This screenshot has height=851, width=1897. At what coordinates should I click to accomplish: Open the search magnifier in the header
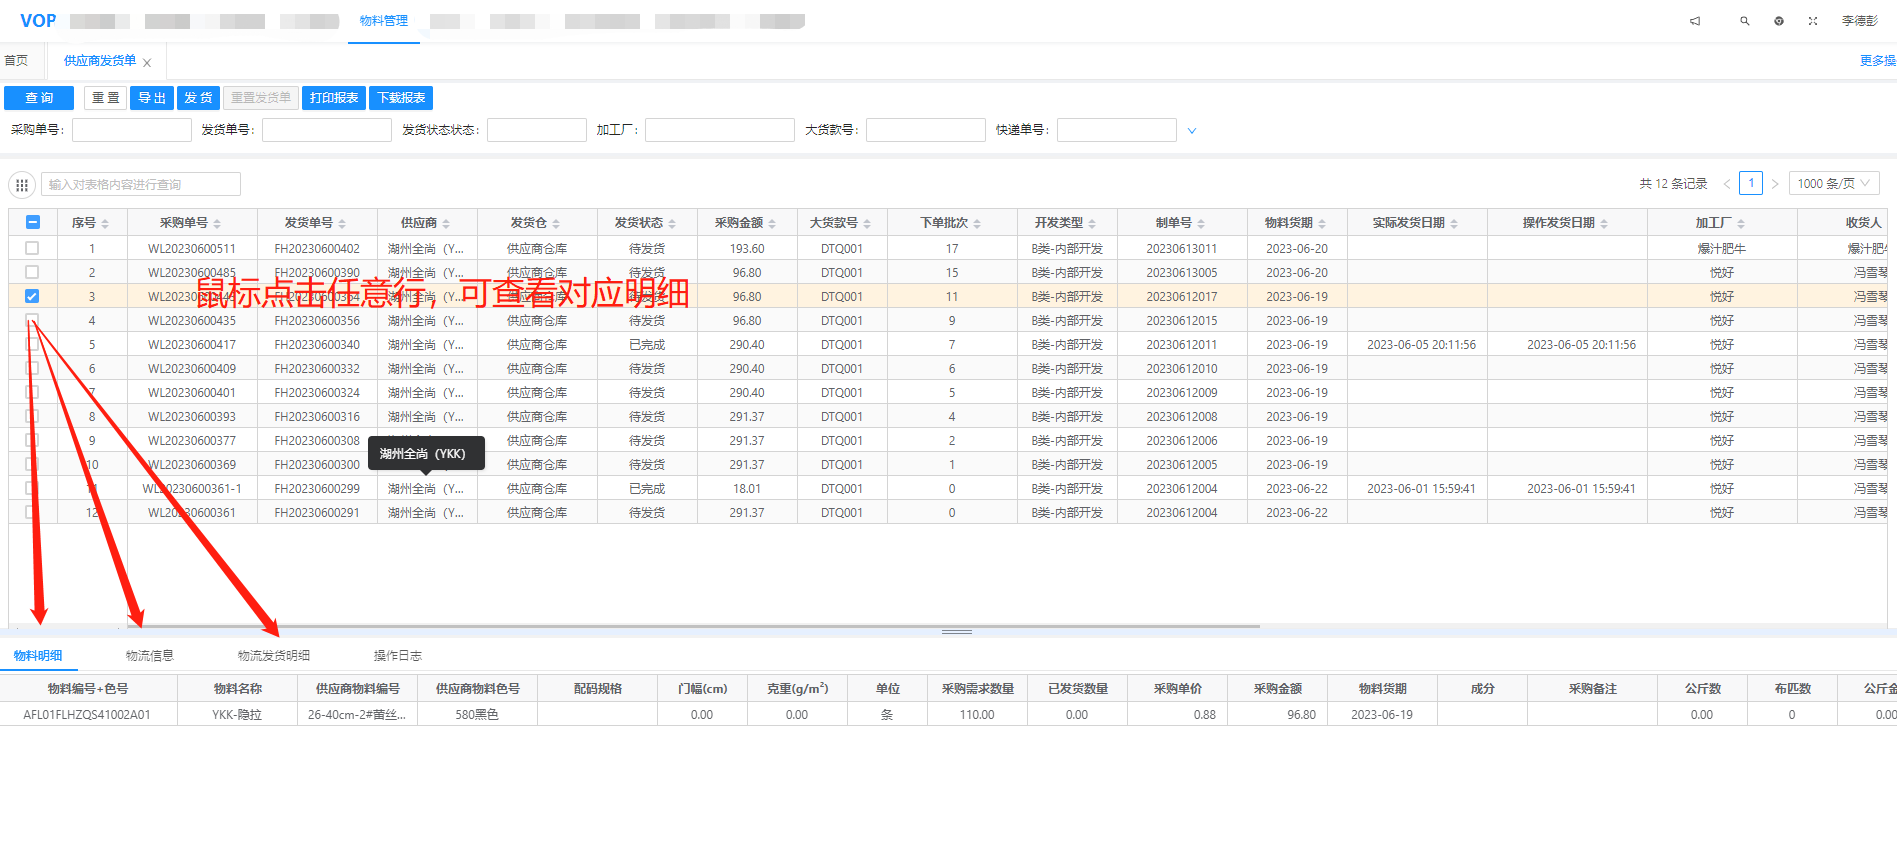pos(1744,21)
